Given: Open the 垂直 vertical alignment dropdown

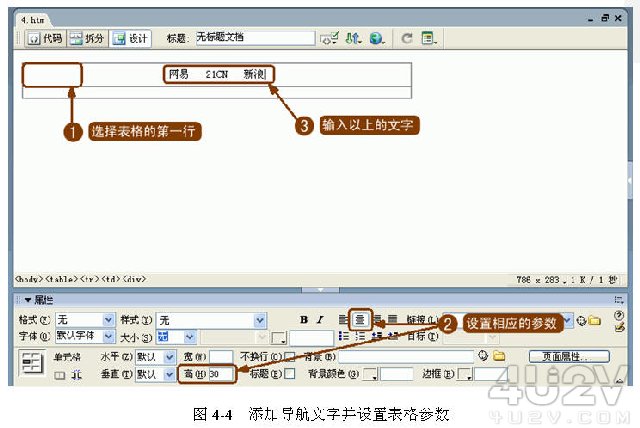Looking at the screenshot, I should tap(169, 374).
